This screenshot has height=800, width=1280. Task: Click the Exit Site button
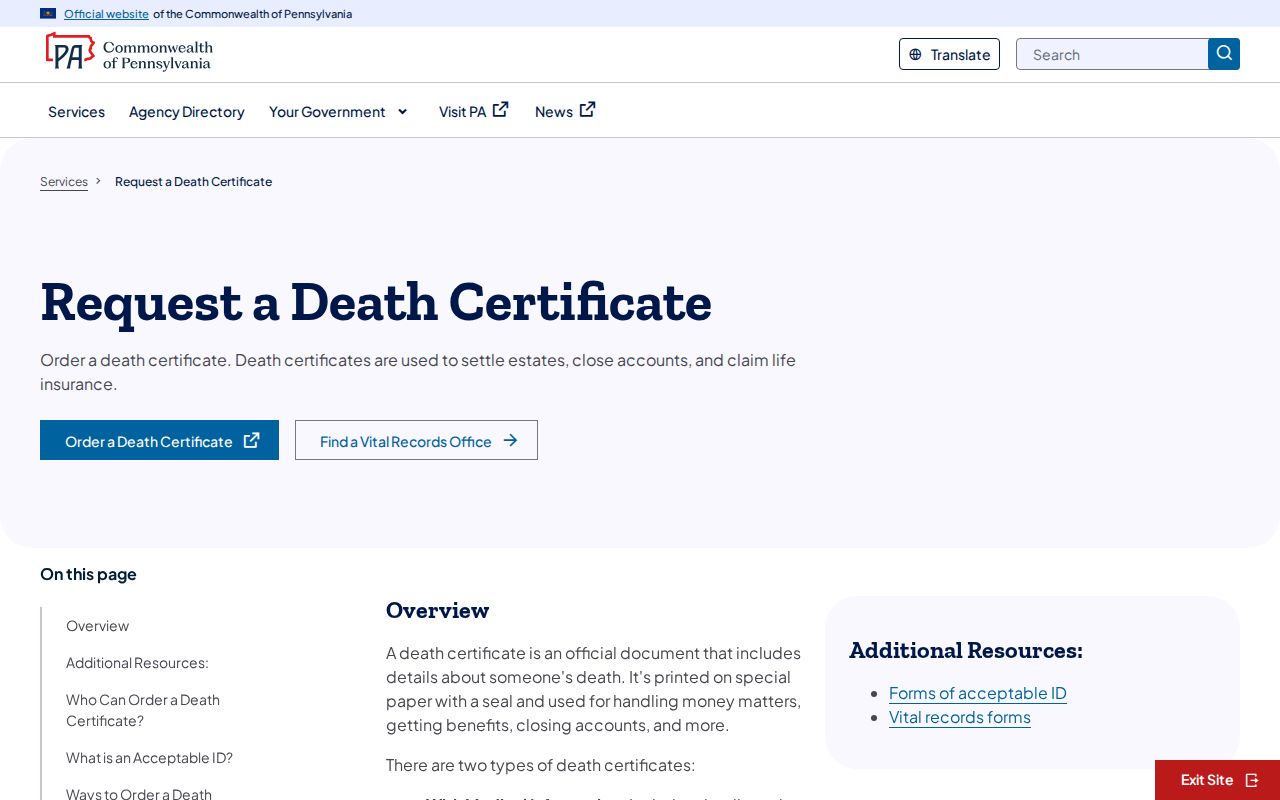(1217, 780)
